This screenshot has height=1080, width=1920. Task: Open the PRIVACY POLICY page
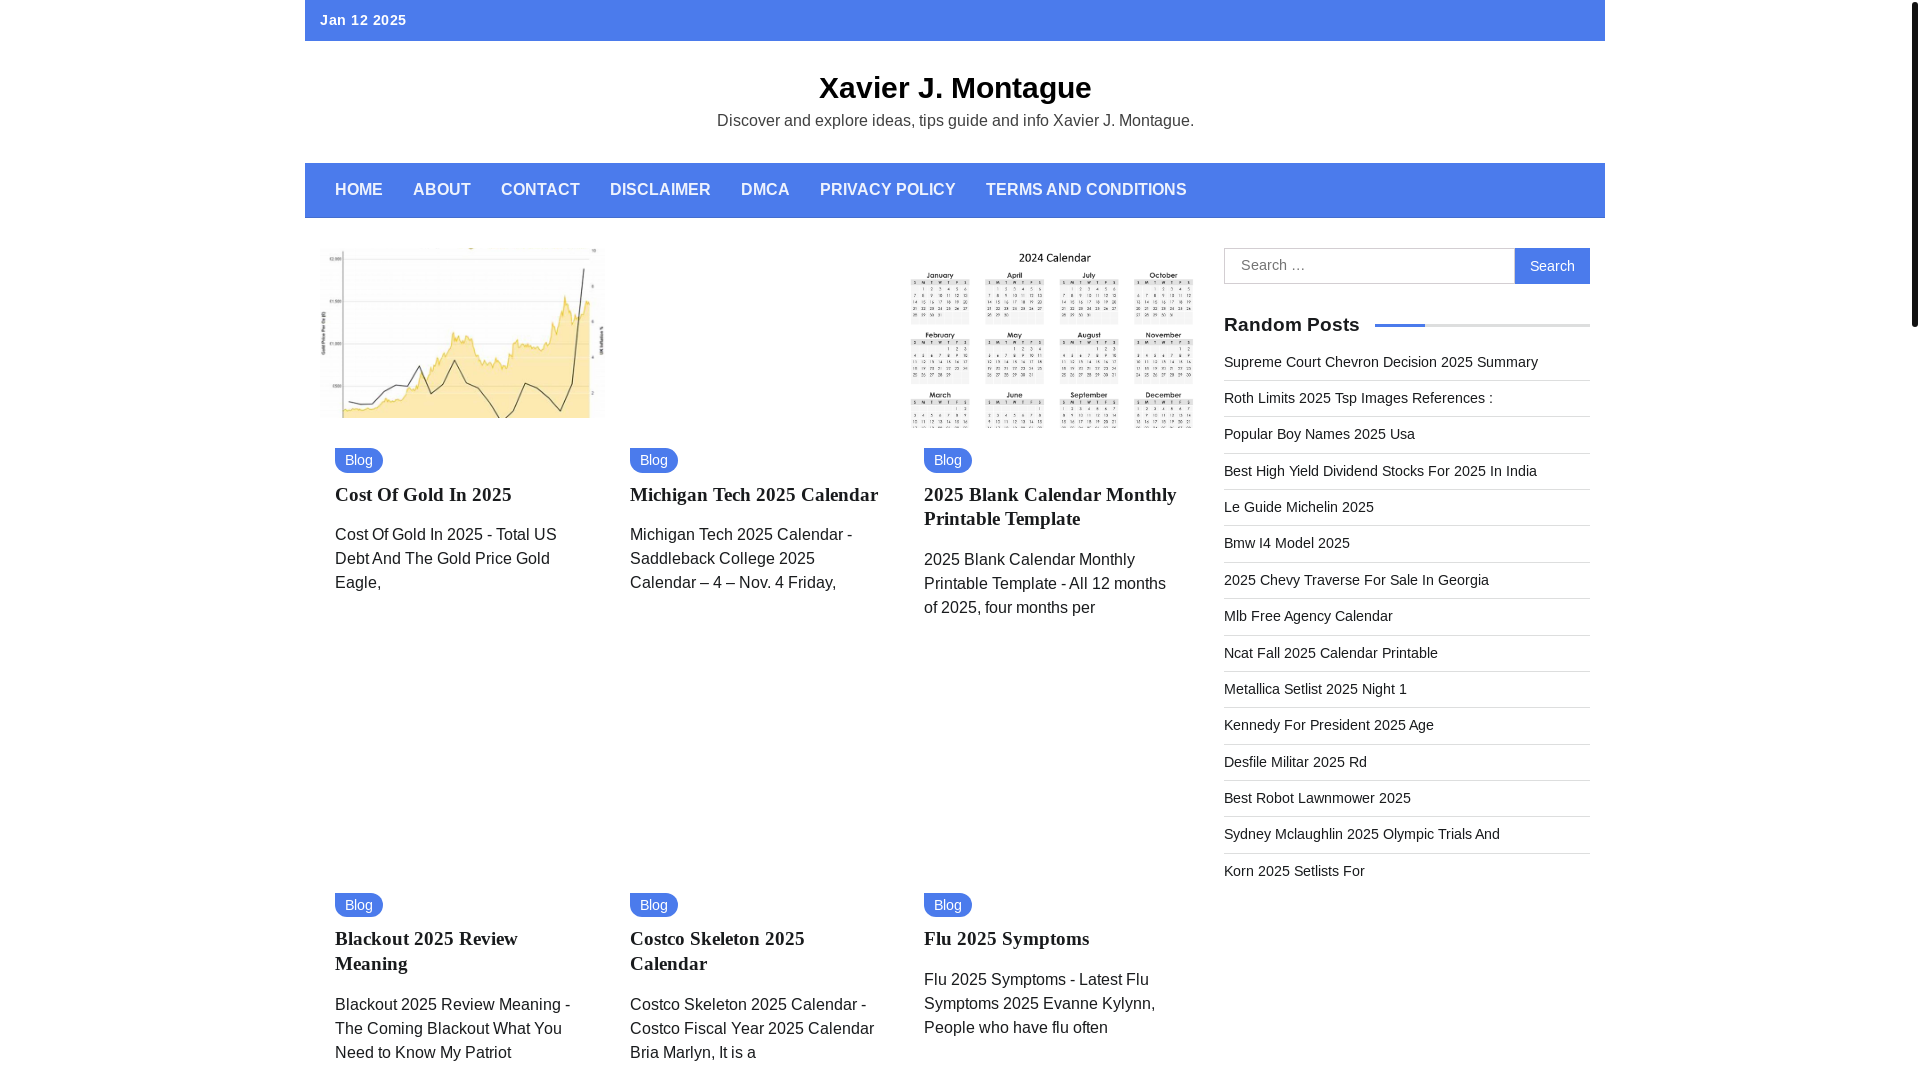click(888, 190)
